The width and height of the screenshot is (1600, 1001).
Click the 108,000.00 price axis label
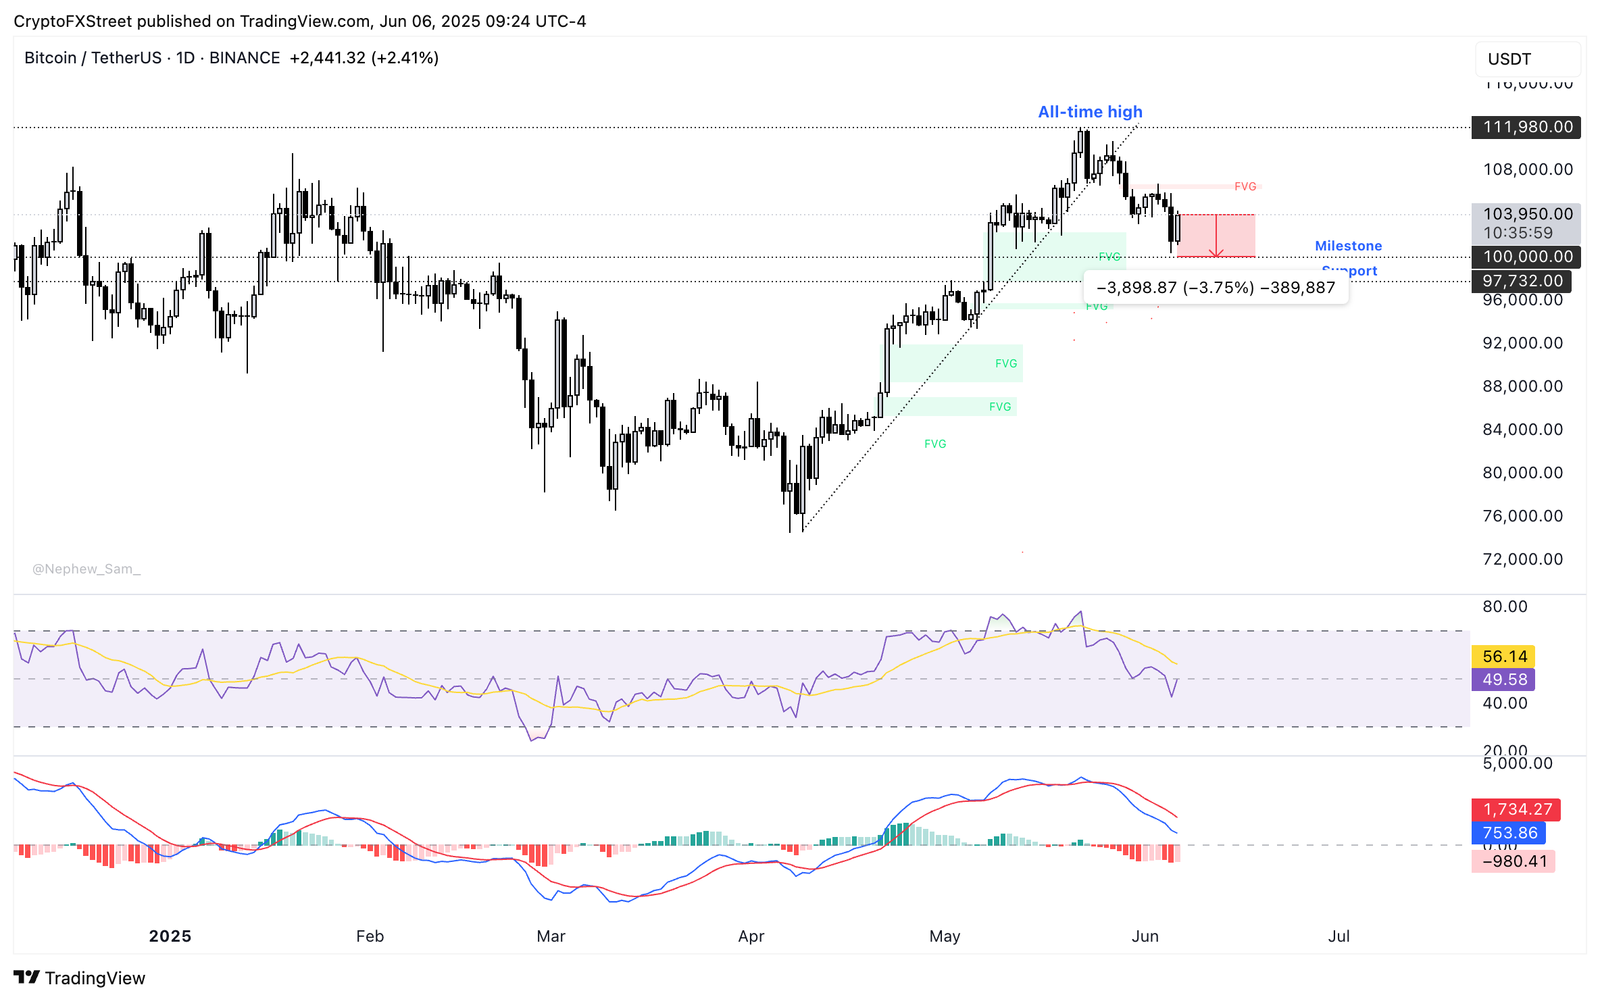(1528, 169)
